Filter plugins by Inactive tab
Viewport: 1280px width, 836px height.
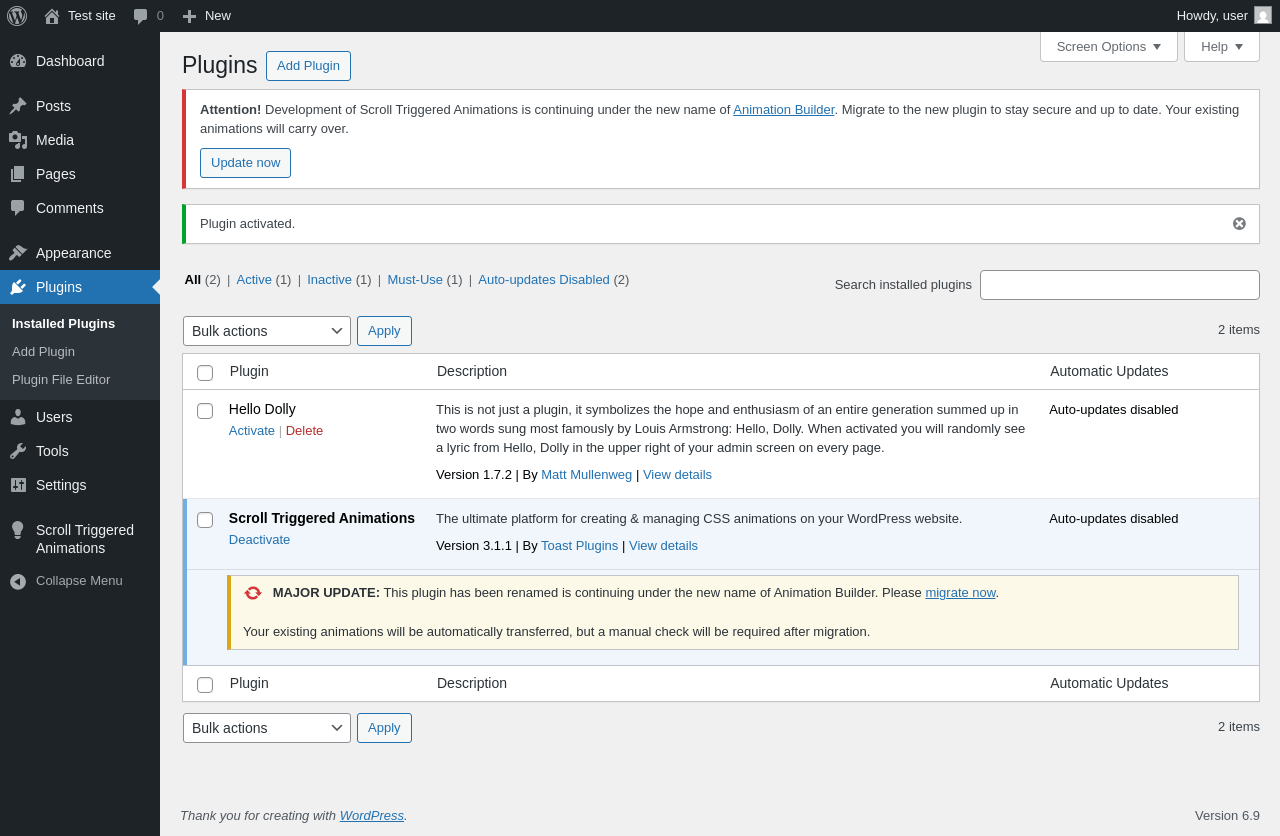[x=329, y=280]
